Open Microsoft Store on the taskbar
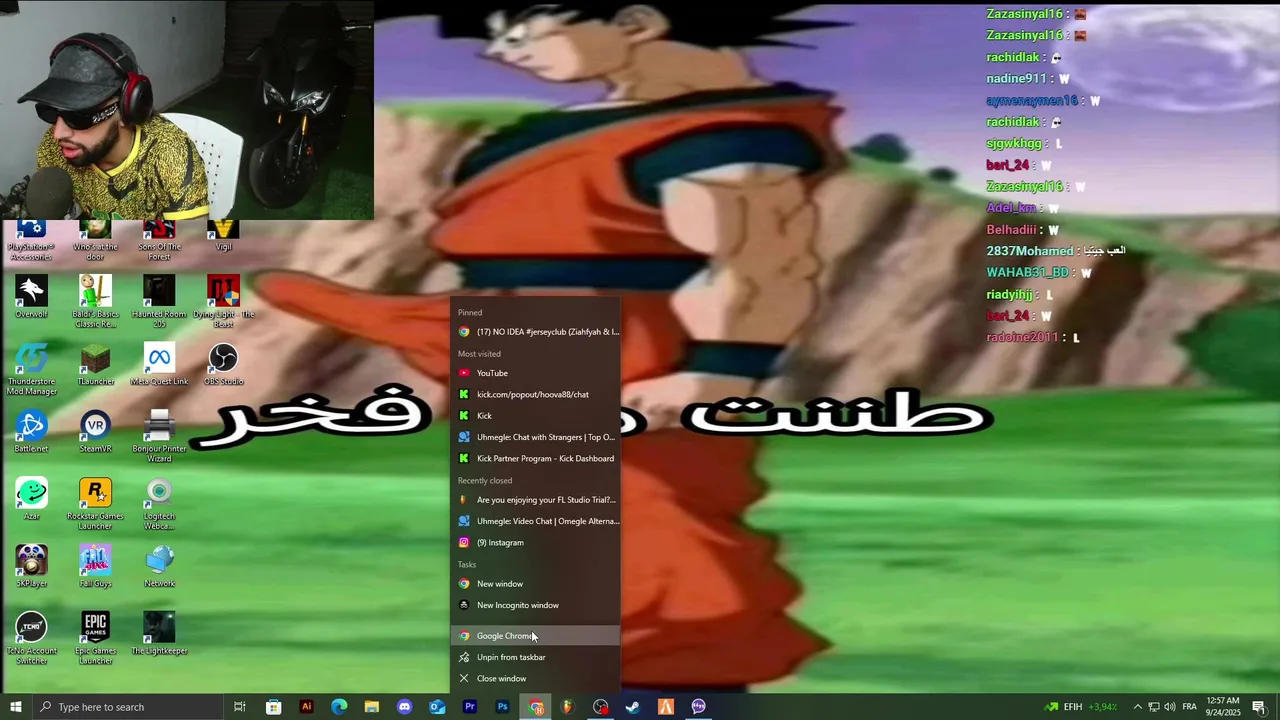The width and height of the screenshot is (1280, 720). [x=273, y=707]
